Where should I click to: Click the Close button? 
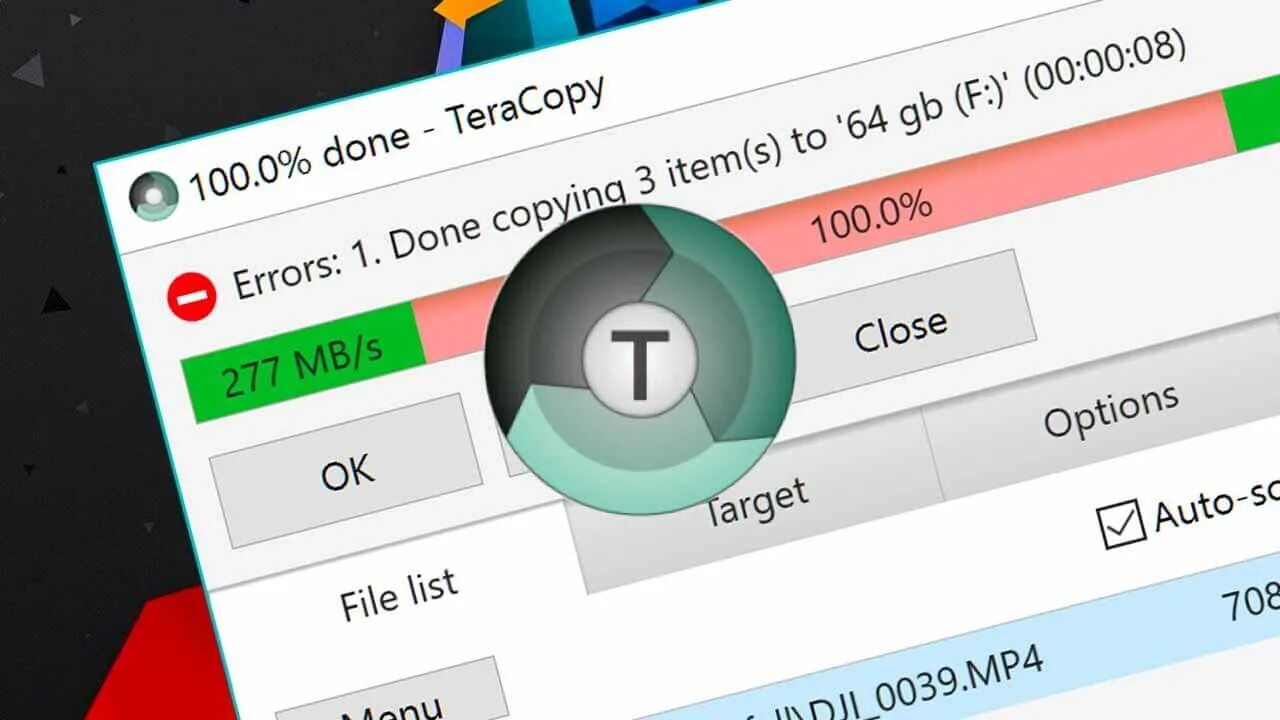coord(900,327)
